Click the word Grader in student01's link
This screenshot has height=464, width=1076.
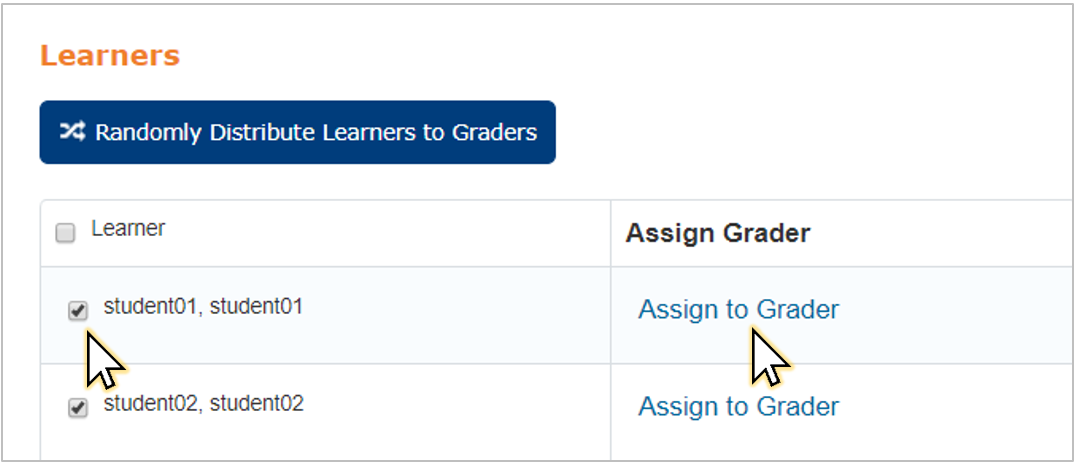(x=797, y=310)
